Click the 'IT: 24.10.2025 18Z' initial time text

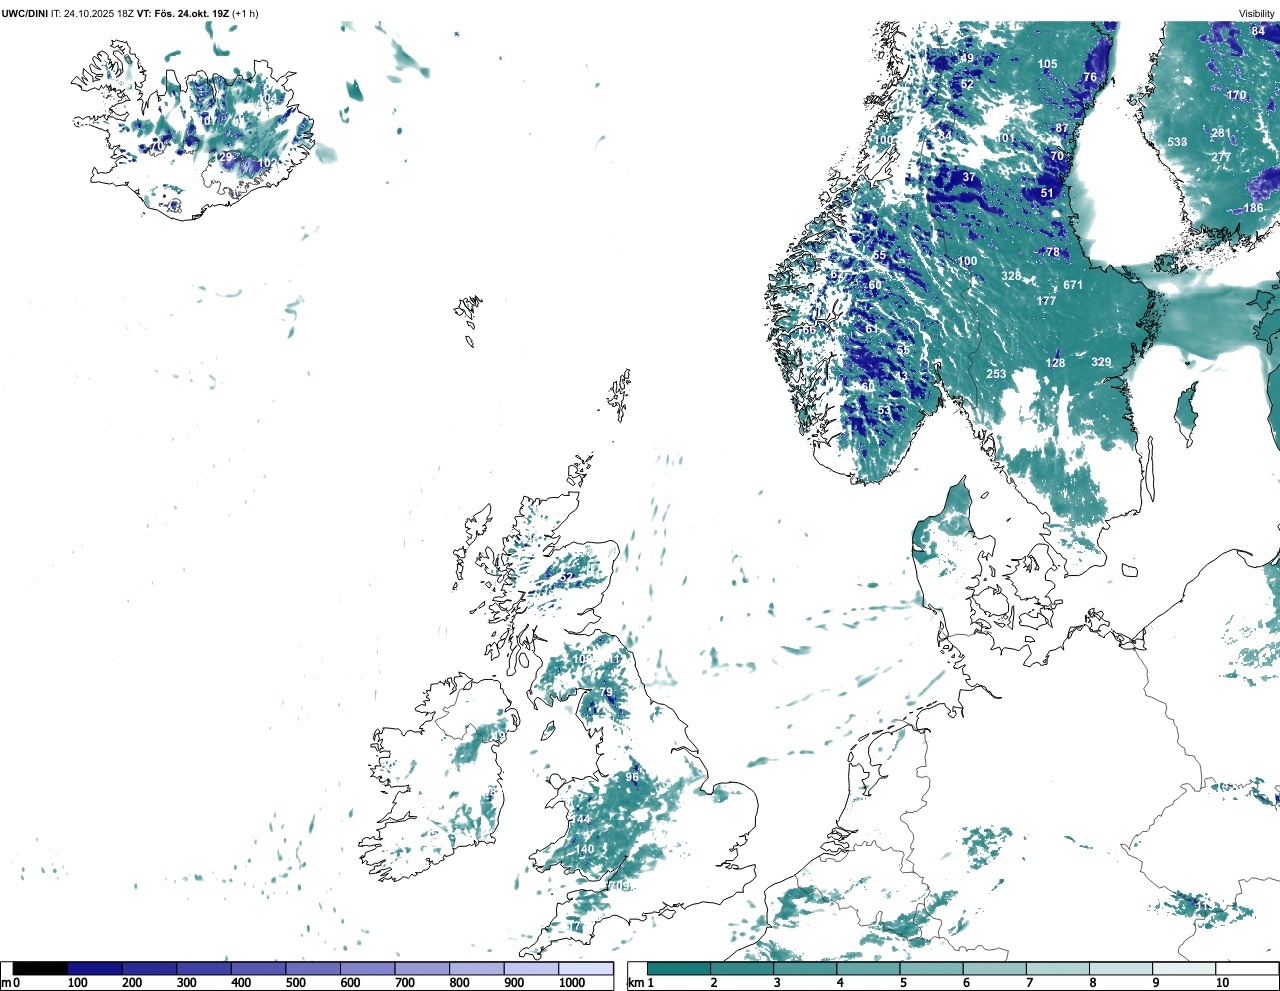[92, 14]
